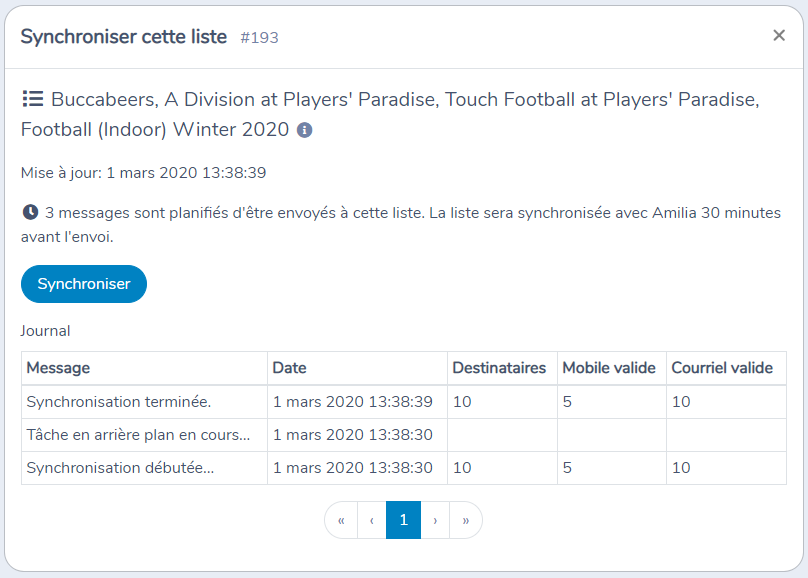Click the Destinataires column header

[x=502, y=368]
